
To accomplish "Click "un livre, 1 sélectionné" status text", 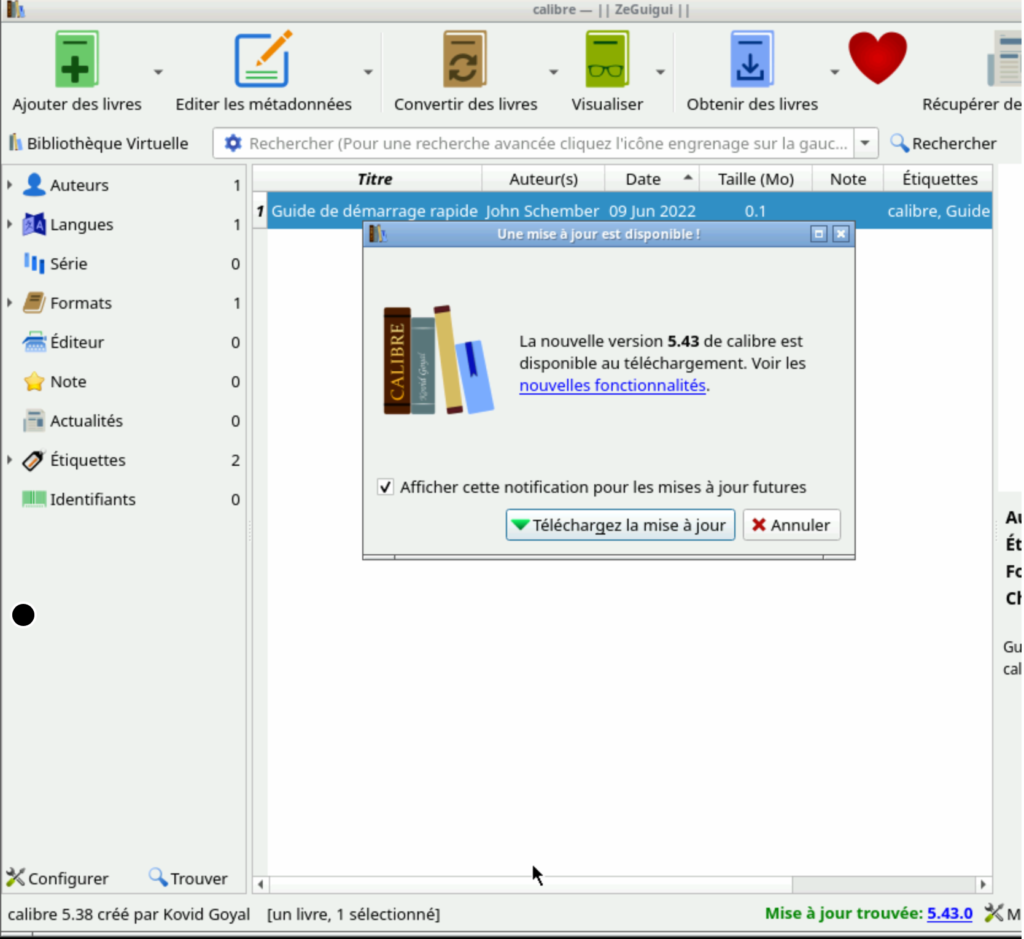I will coord(353,914).
